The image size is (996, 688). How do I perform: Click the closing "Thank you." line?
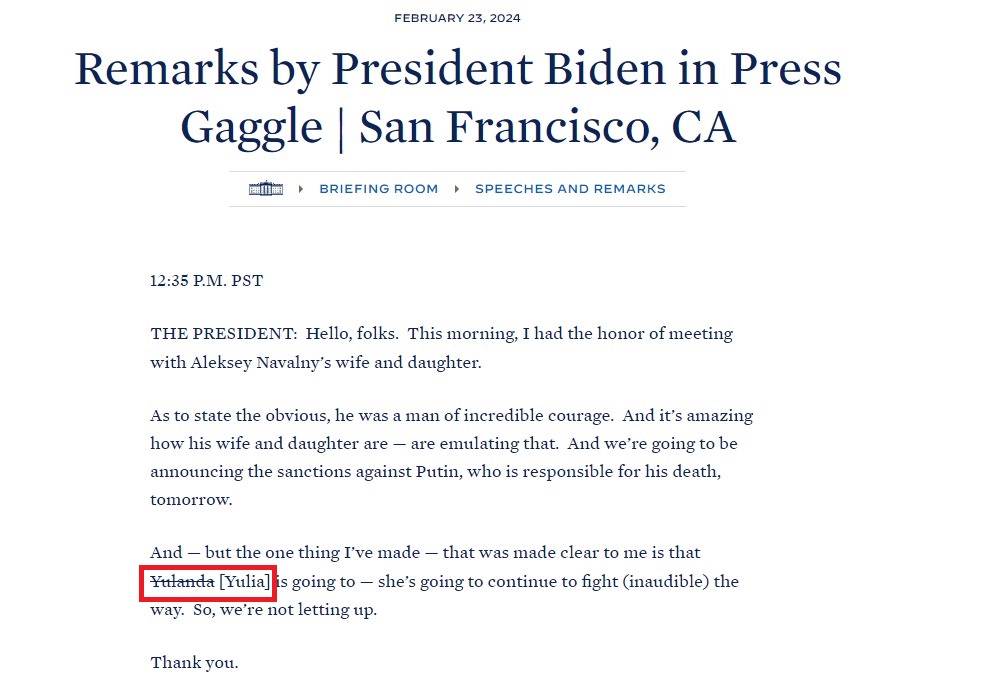[x=194, y=662]
